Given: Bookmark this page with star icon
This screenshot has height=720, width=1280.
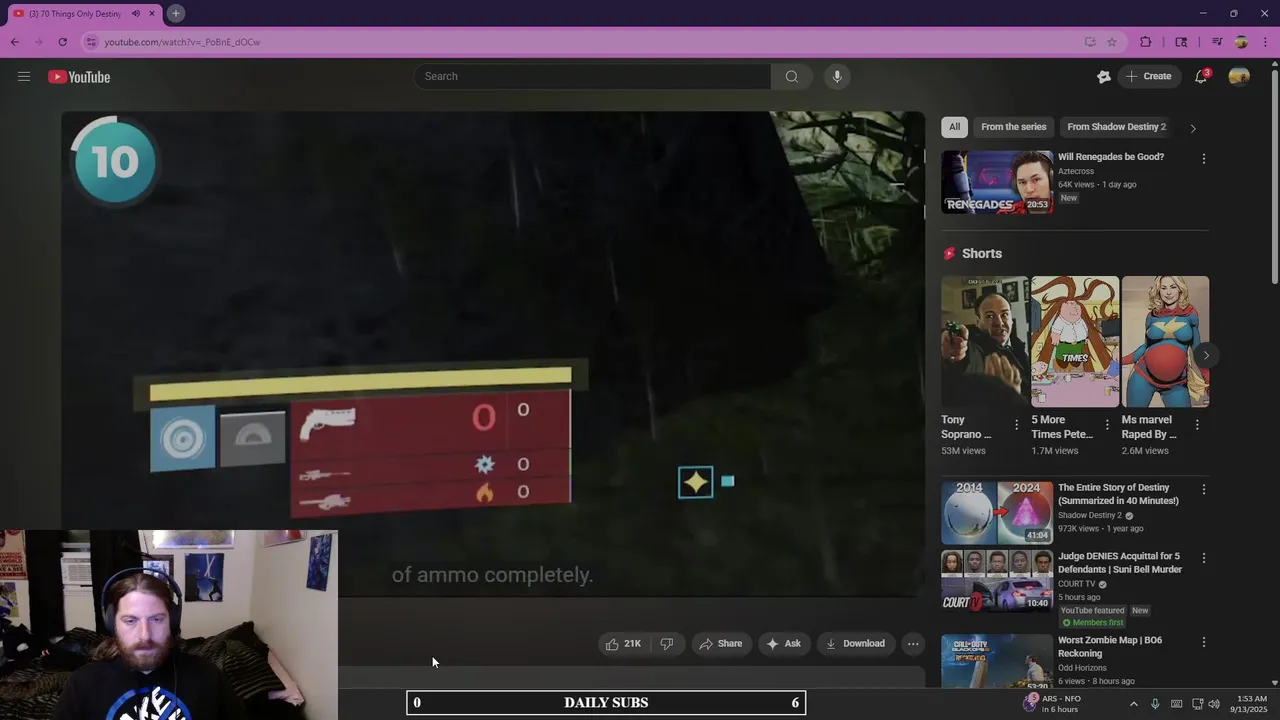Looking at the screenshot, I should pyautogui.click(x=1111, y=42).
